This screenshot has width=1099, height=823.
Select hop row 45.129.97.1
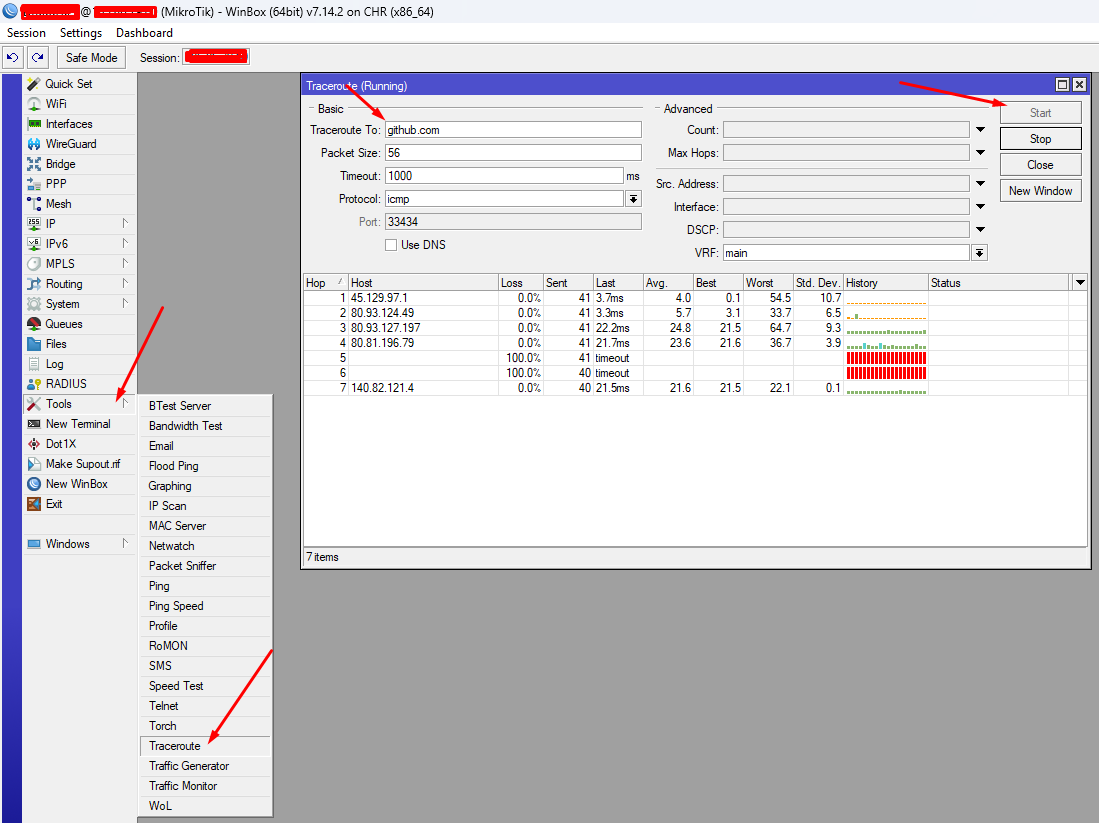695,298
